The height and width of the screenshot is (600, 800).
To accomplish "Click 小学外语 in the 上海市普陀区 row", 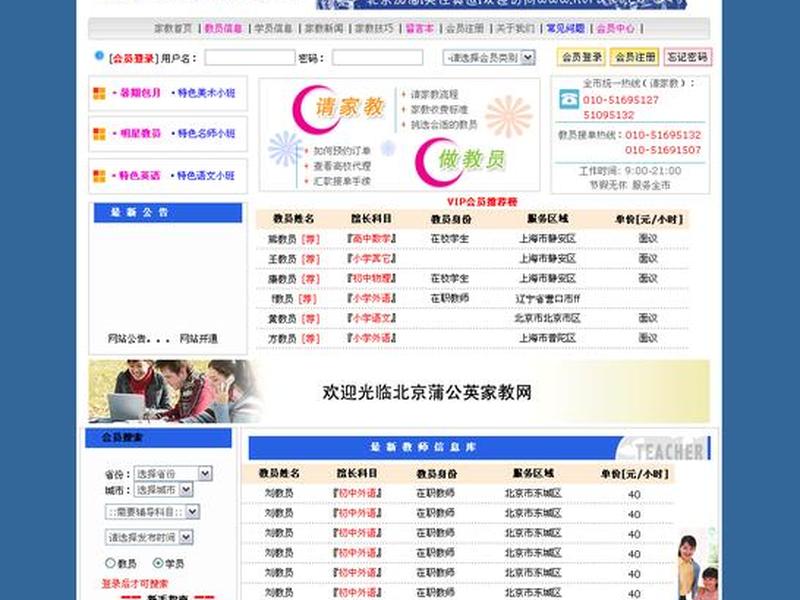I will coord(372,338).
